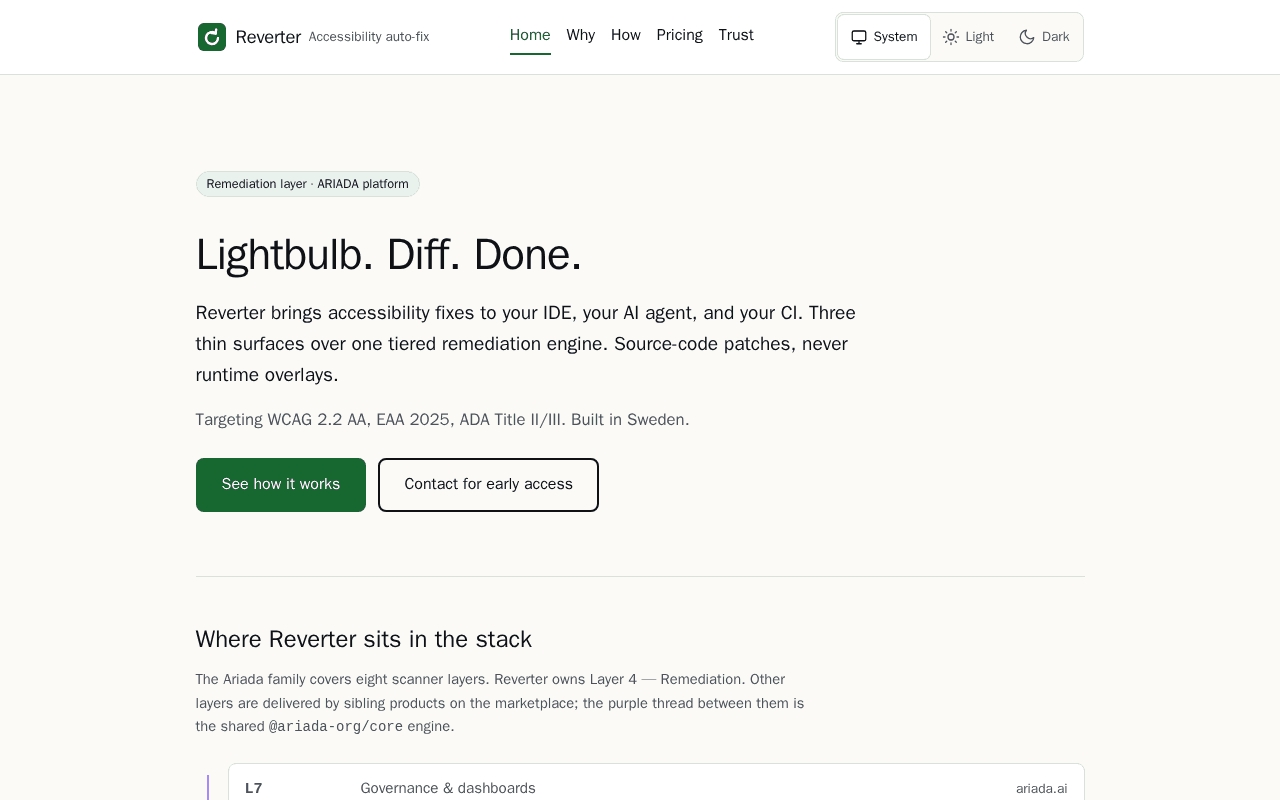
Task: Switch to the Dark theme
Action: 1044,37
